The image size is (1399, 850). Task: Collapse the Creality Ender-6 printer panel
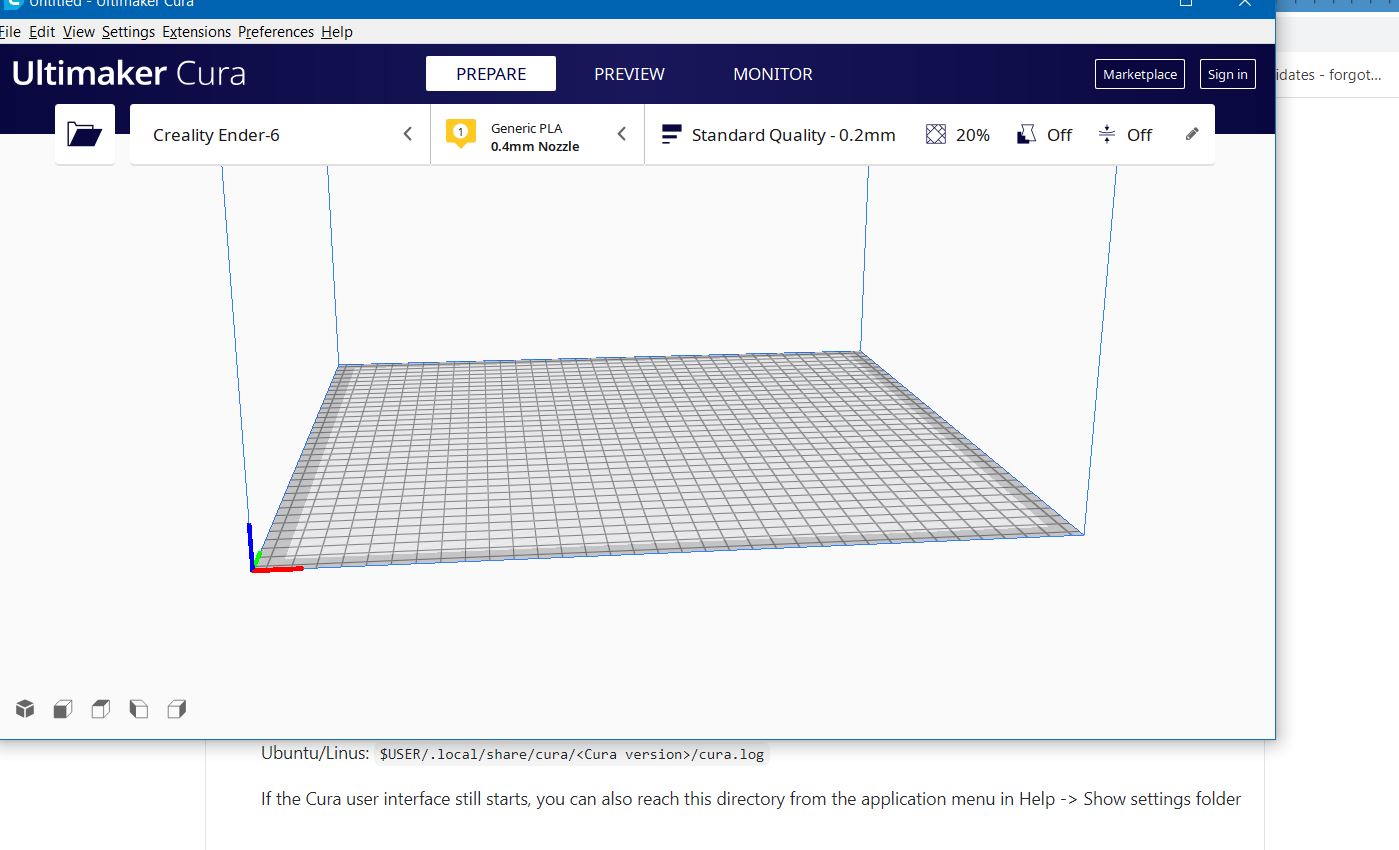coord(407,133)
